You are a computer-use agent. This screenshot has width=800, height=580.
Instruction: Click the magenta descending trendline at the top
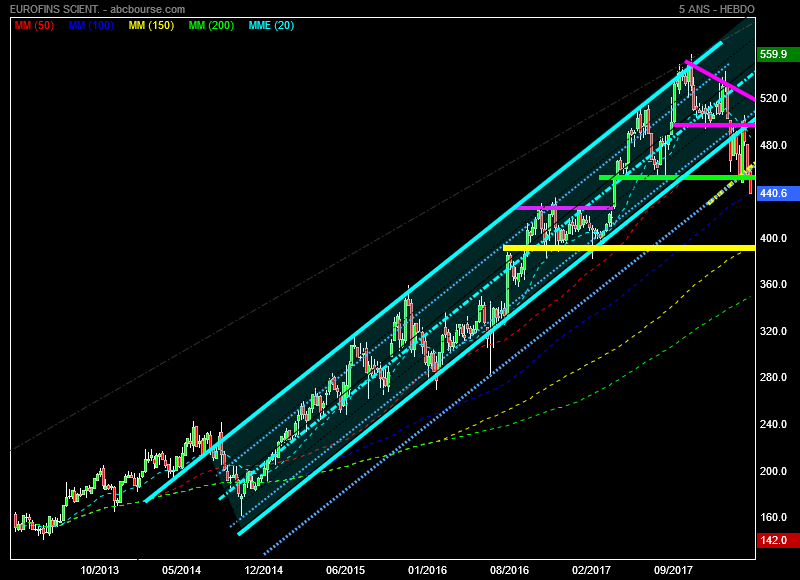coord(720,80)
